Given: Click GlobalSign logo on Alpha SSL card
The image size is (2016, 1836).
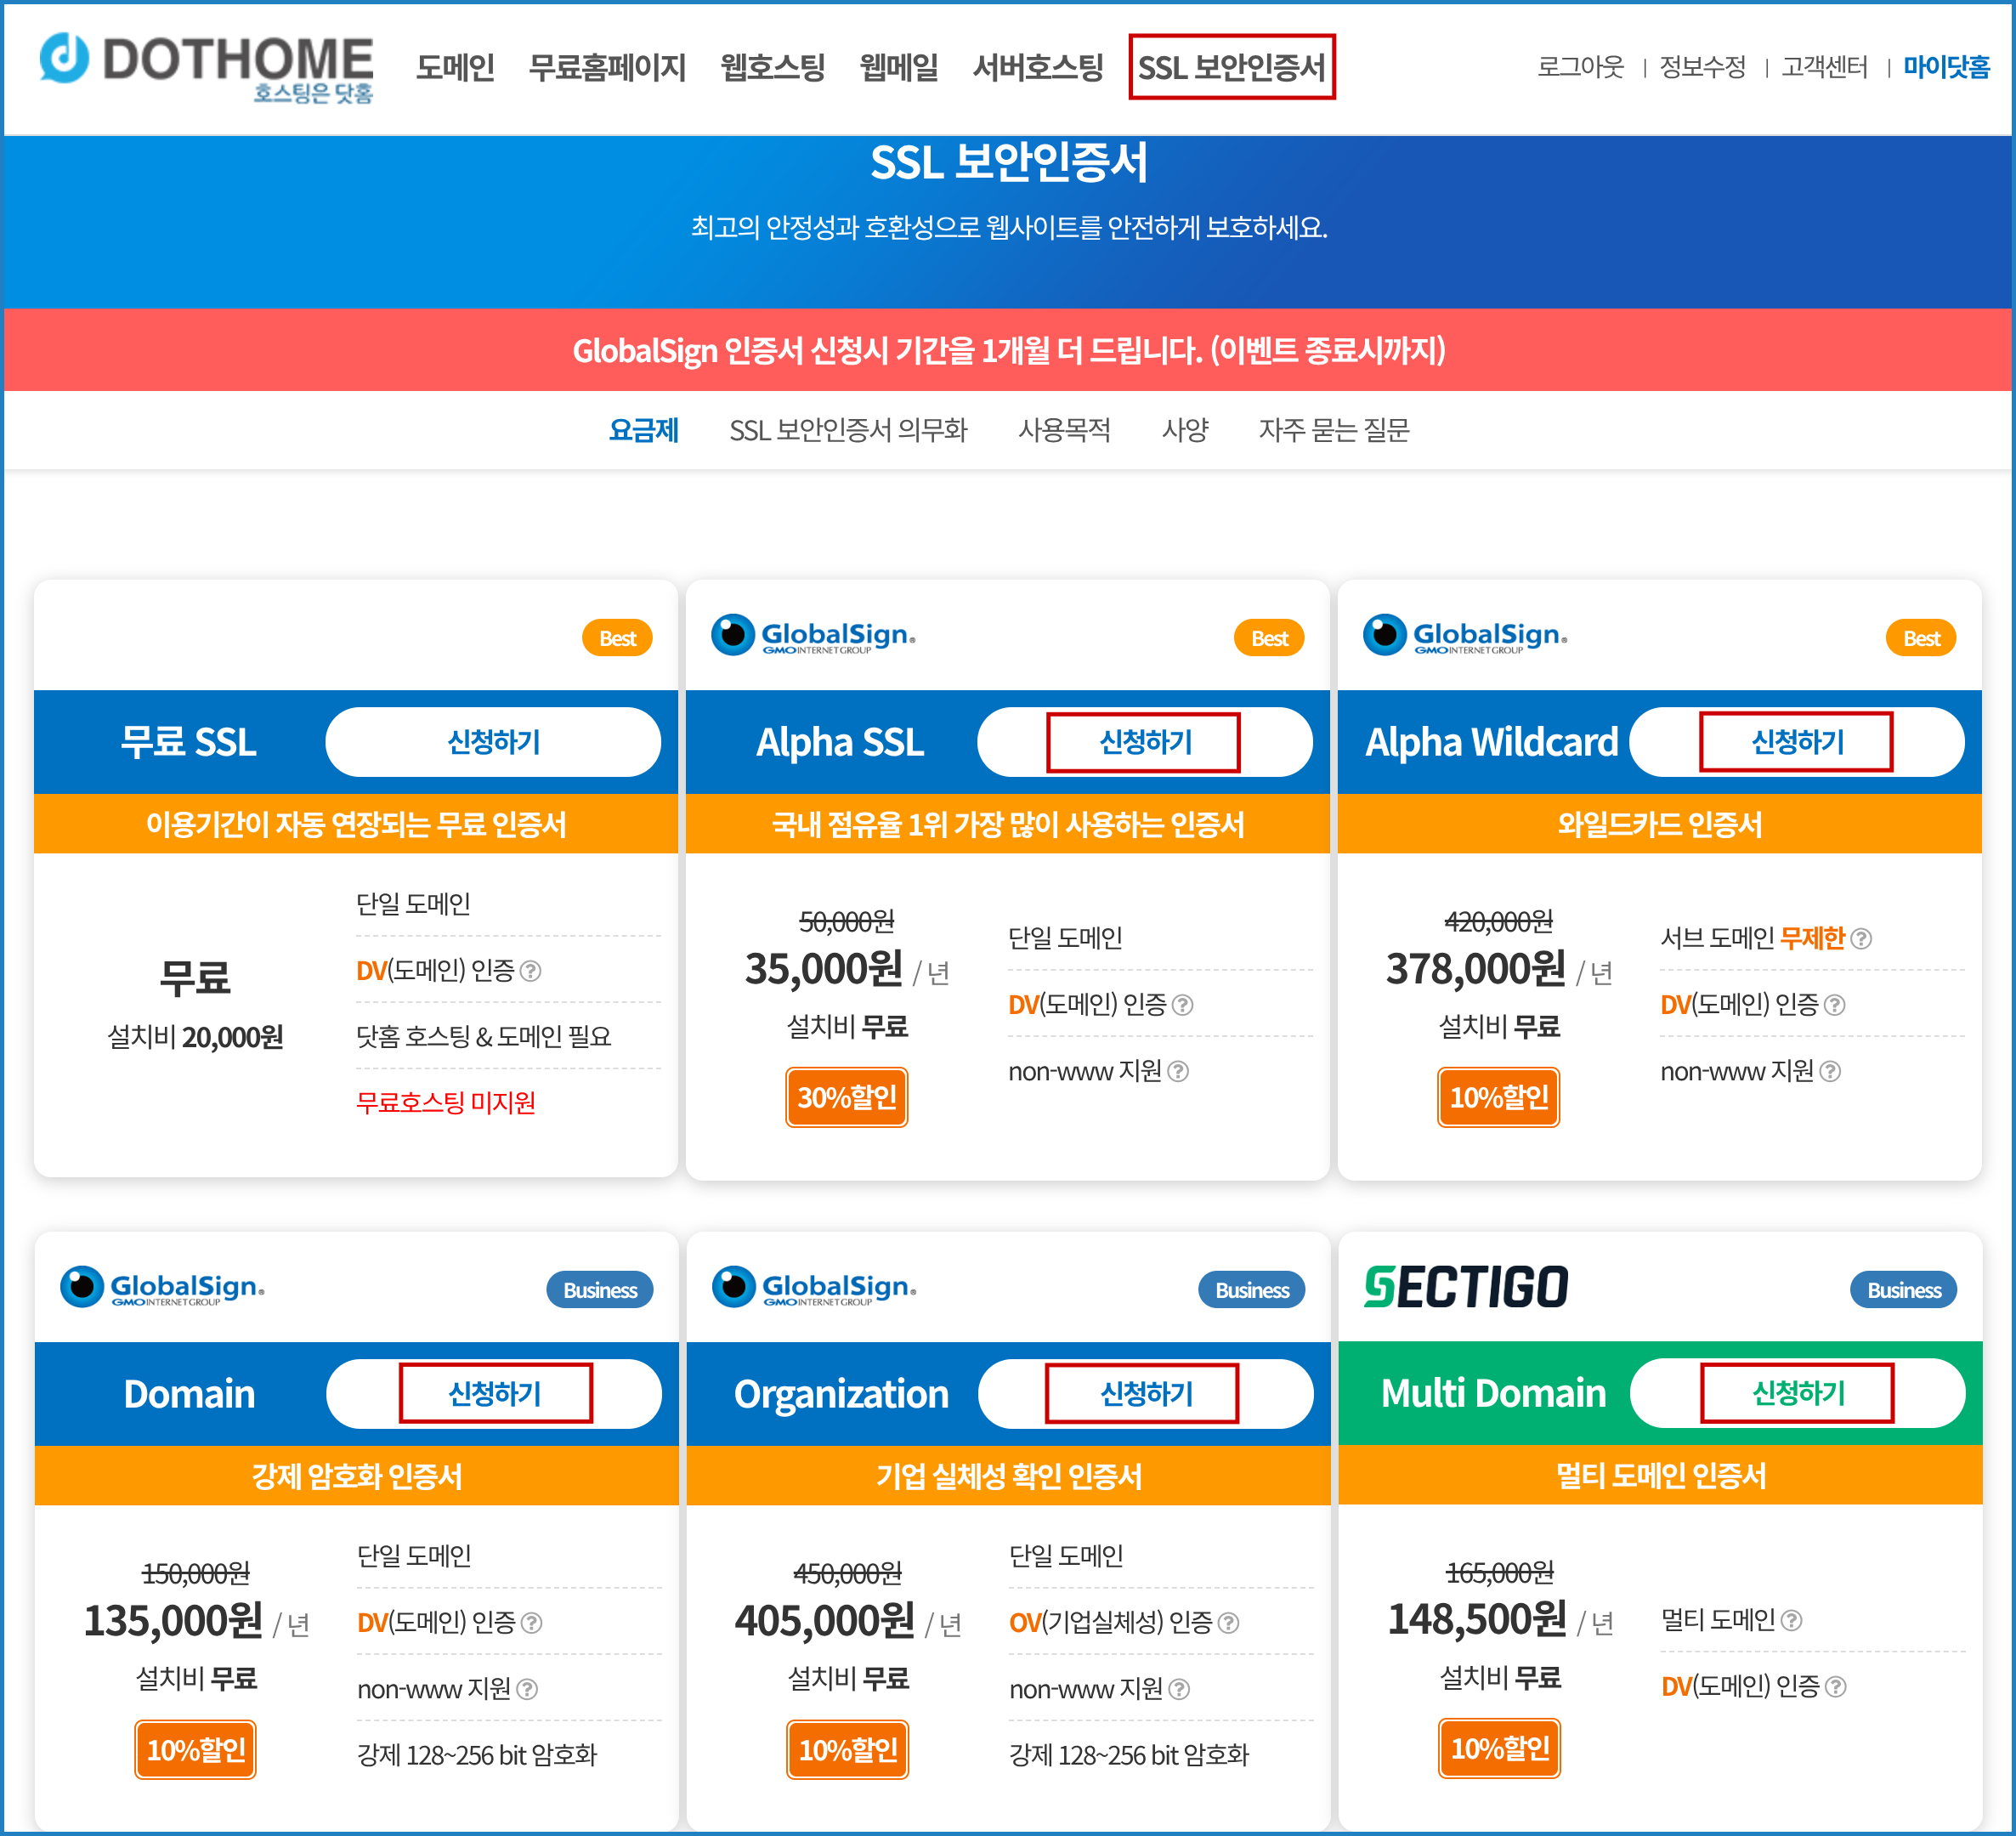Looking at the screenshot, I should 813,636.
